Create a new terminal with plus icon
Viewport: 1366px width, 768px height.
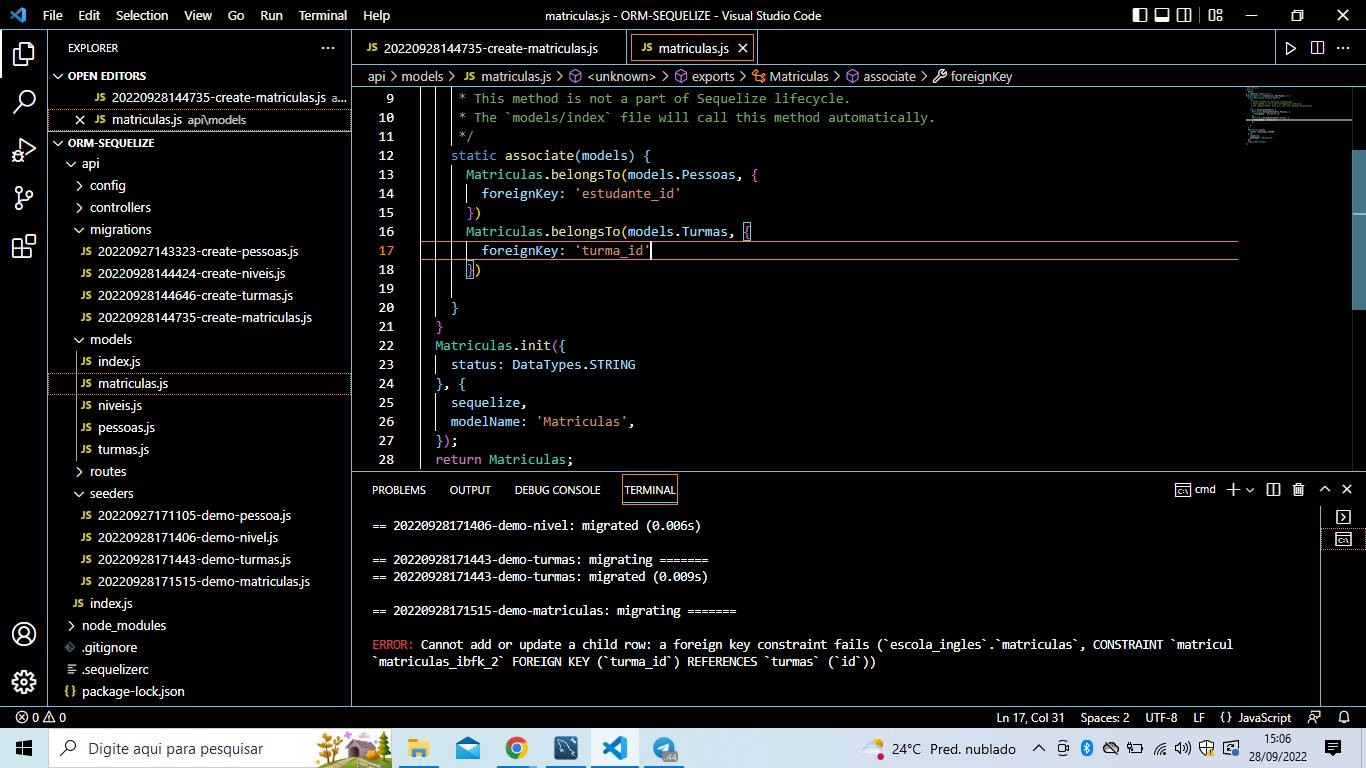pos(1233,489)
